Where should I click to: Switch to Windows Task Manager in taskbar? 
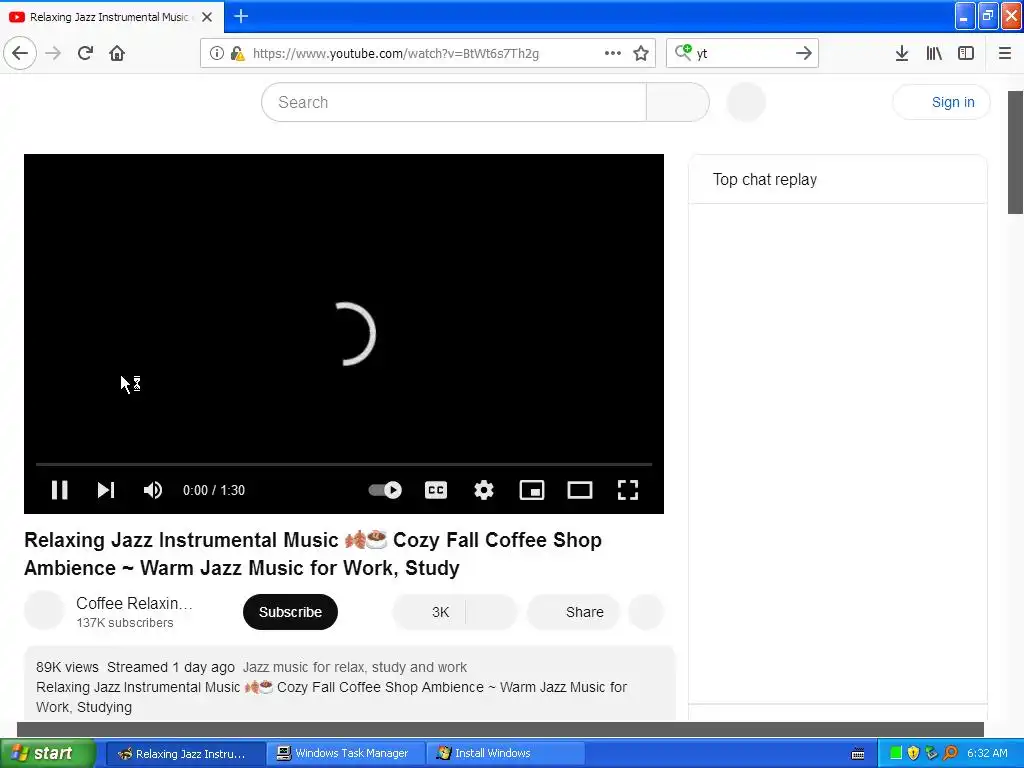(346, 753)
